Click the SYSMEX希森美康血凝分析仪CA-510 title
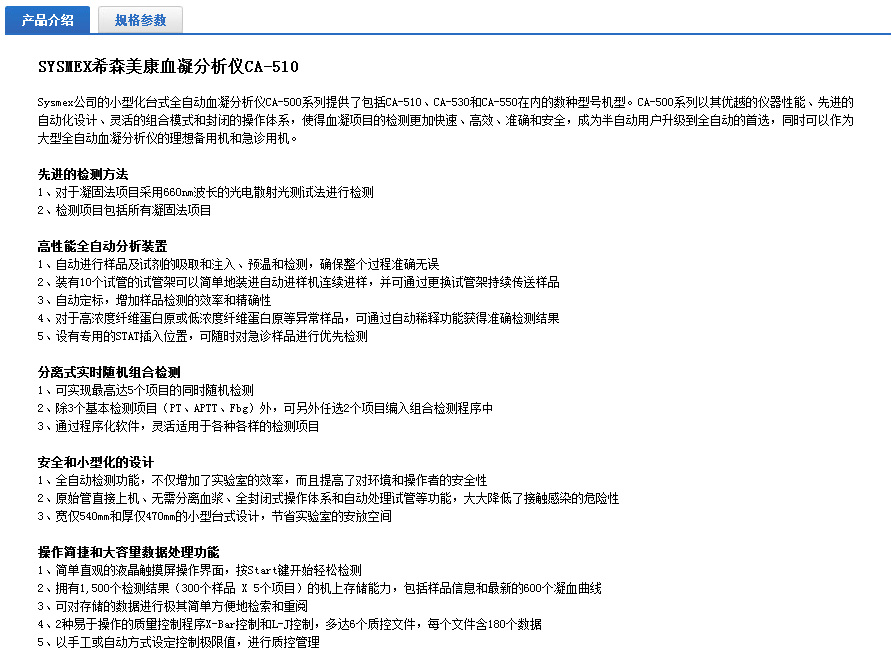This screenshot has width=892, height=657. (x=167, y=67)
